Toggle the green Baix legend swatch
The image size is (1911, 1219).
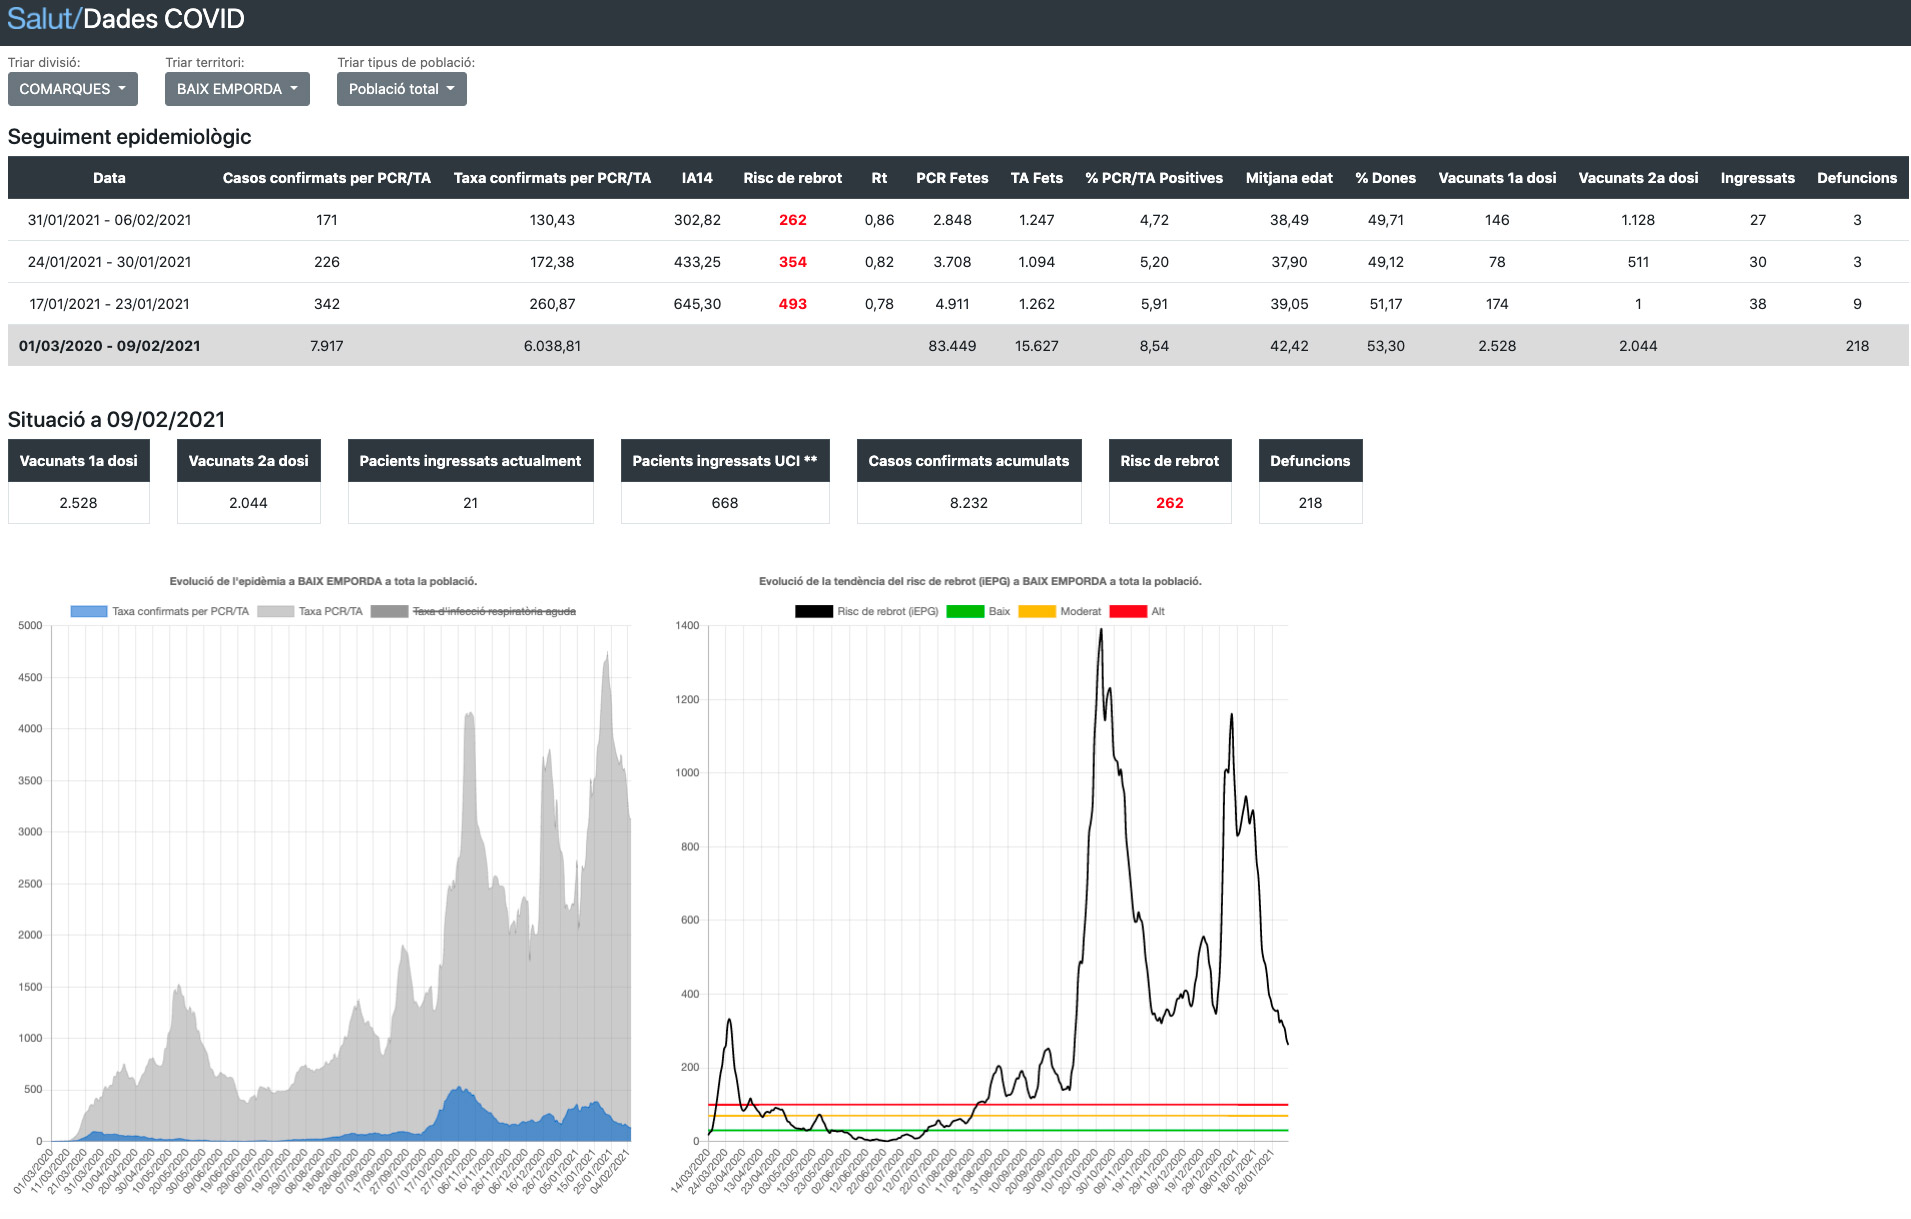[965, 611]
